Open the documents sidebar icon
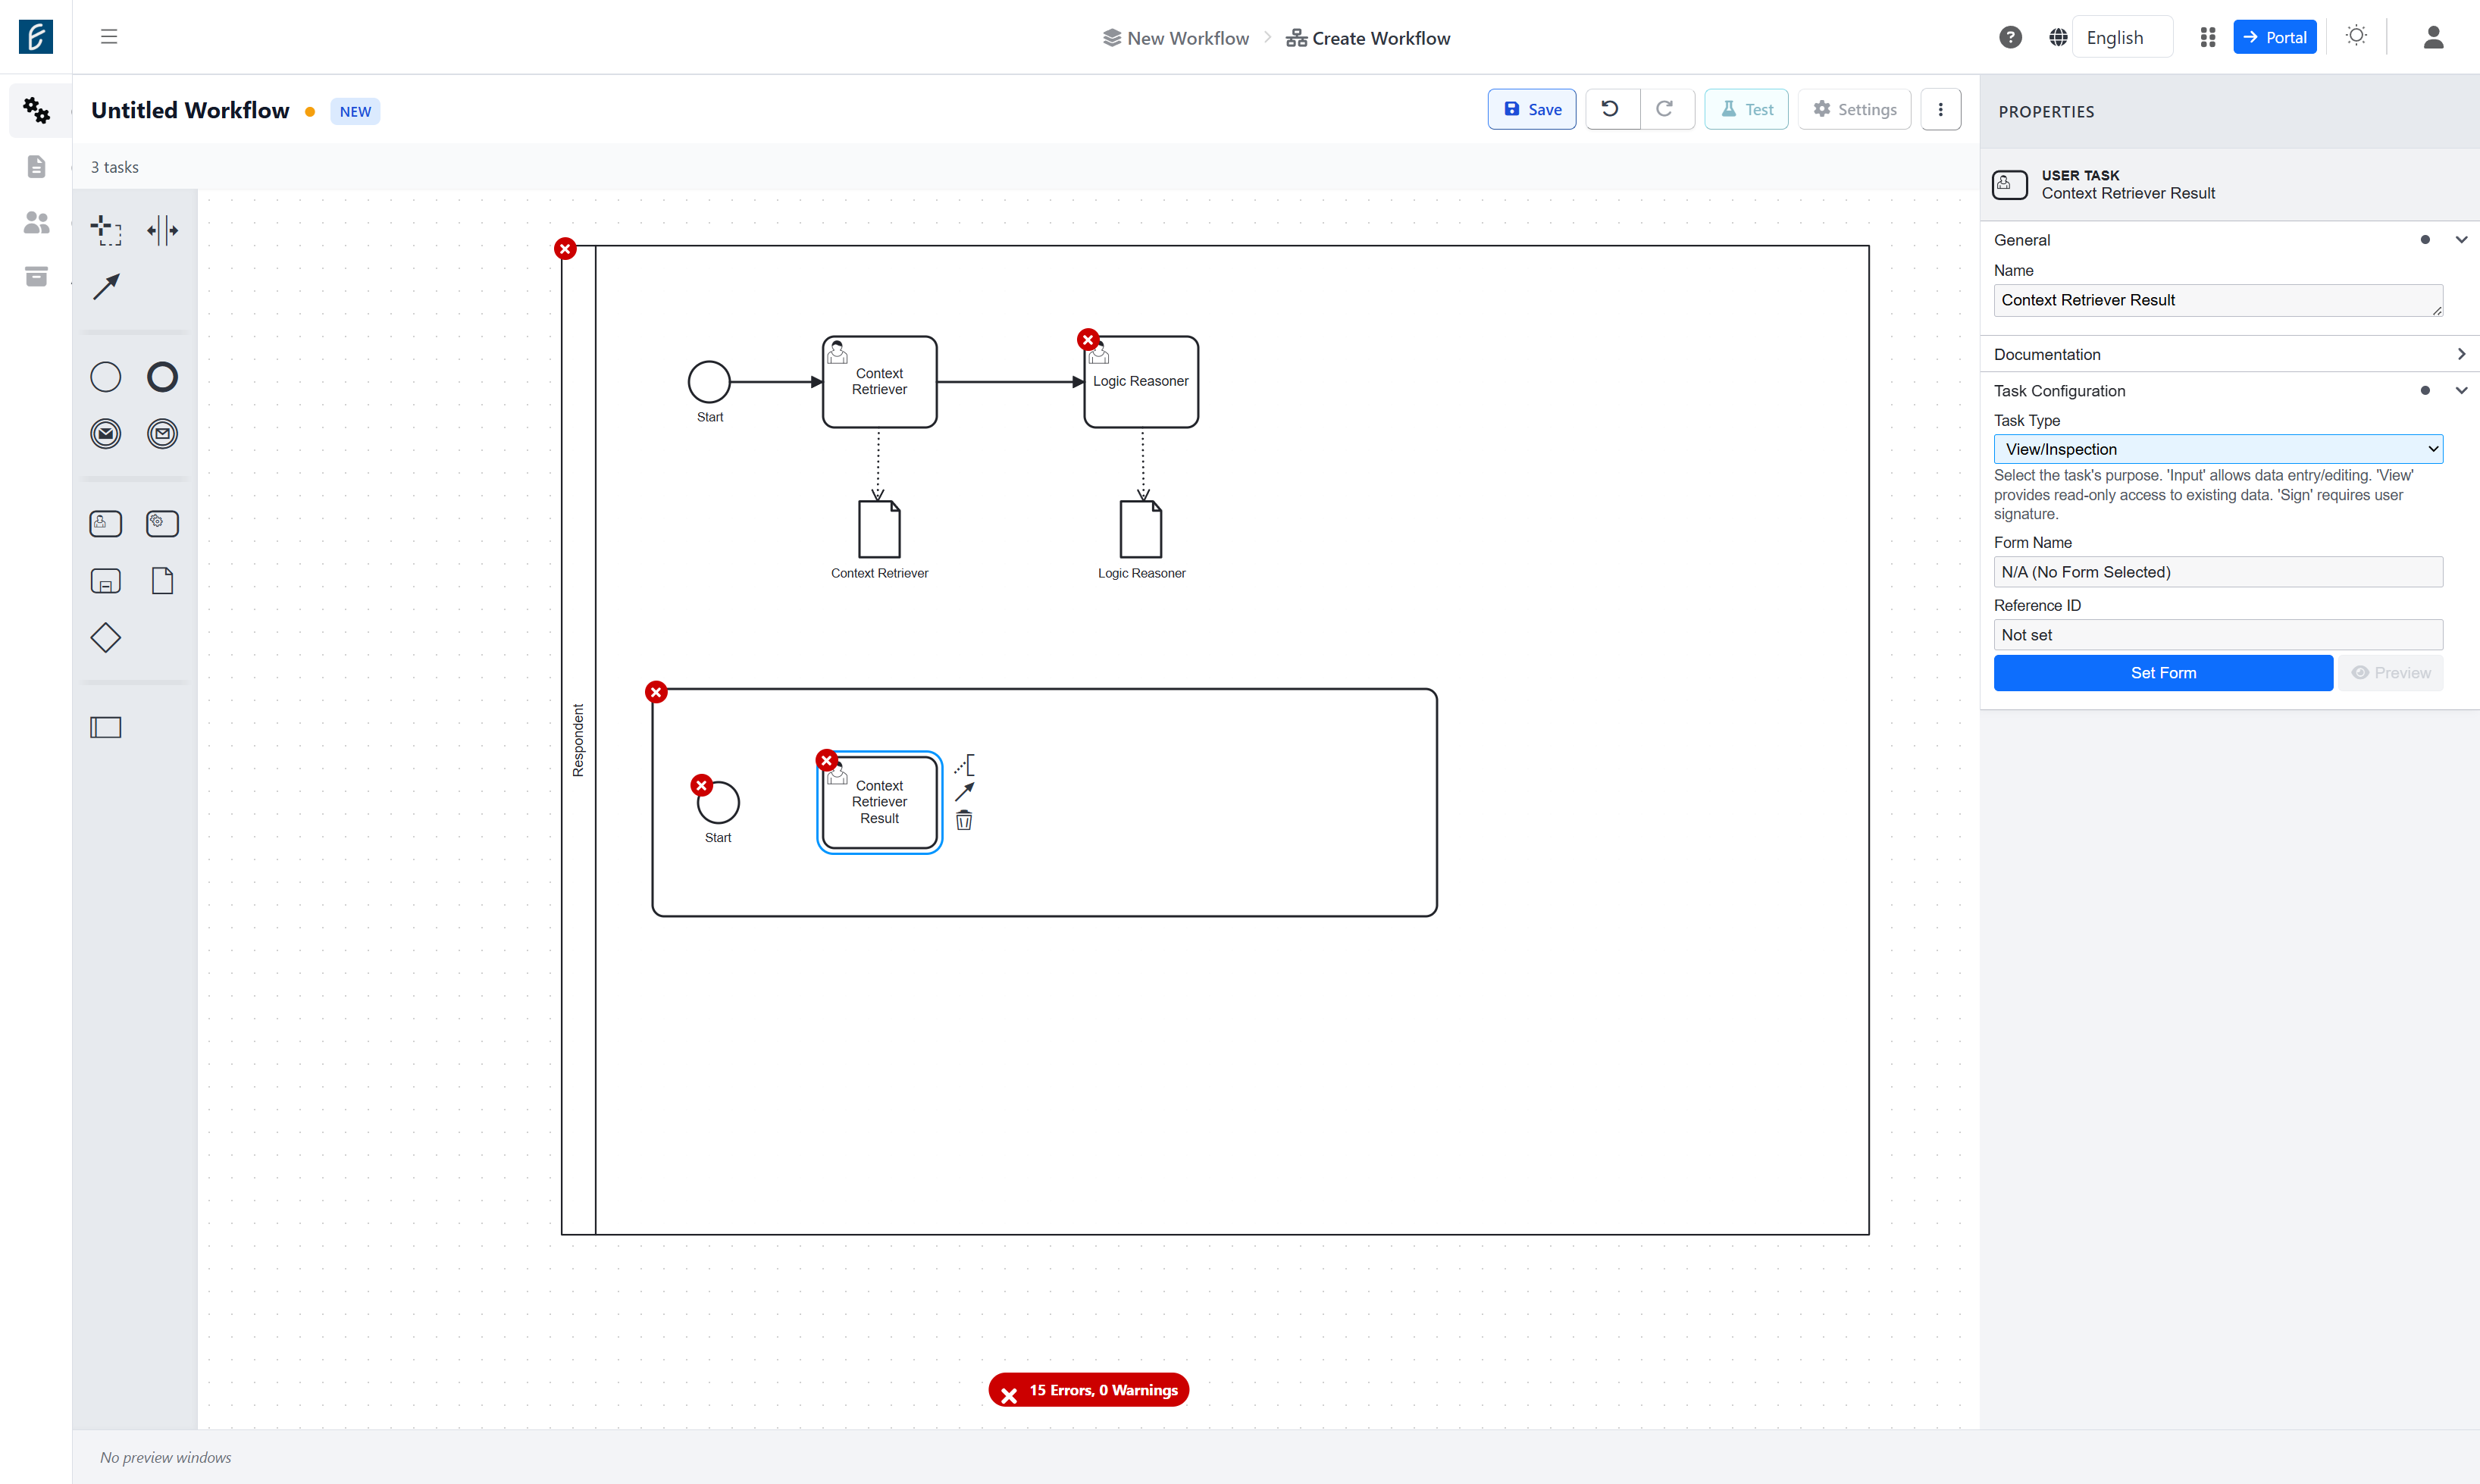The height and width of the screenshot is (1484, 2480). coord(36,166)
